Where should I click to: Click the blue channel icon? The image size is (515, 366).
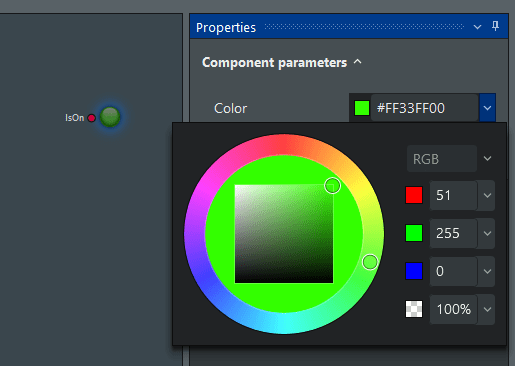[x=414, y=271]
